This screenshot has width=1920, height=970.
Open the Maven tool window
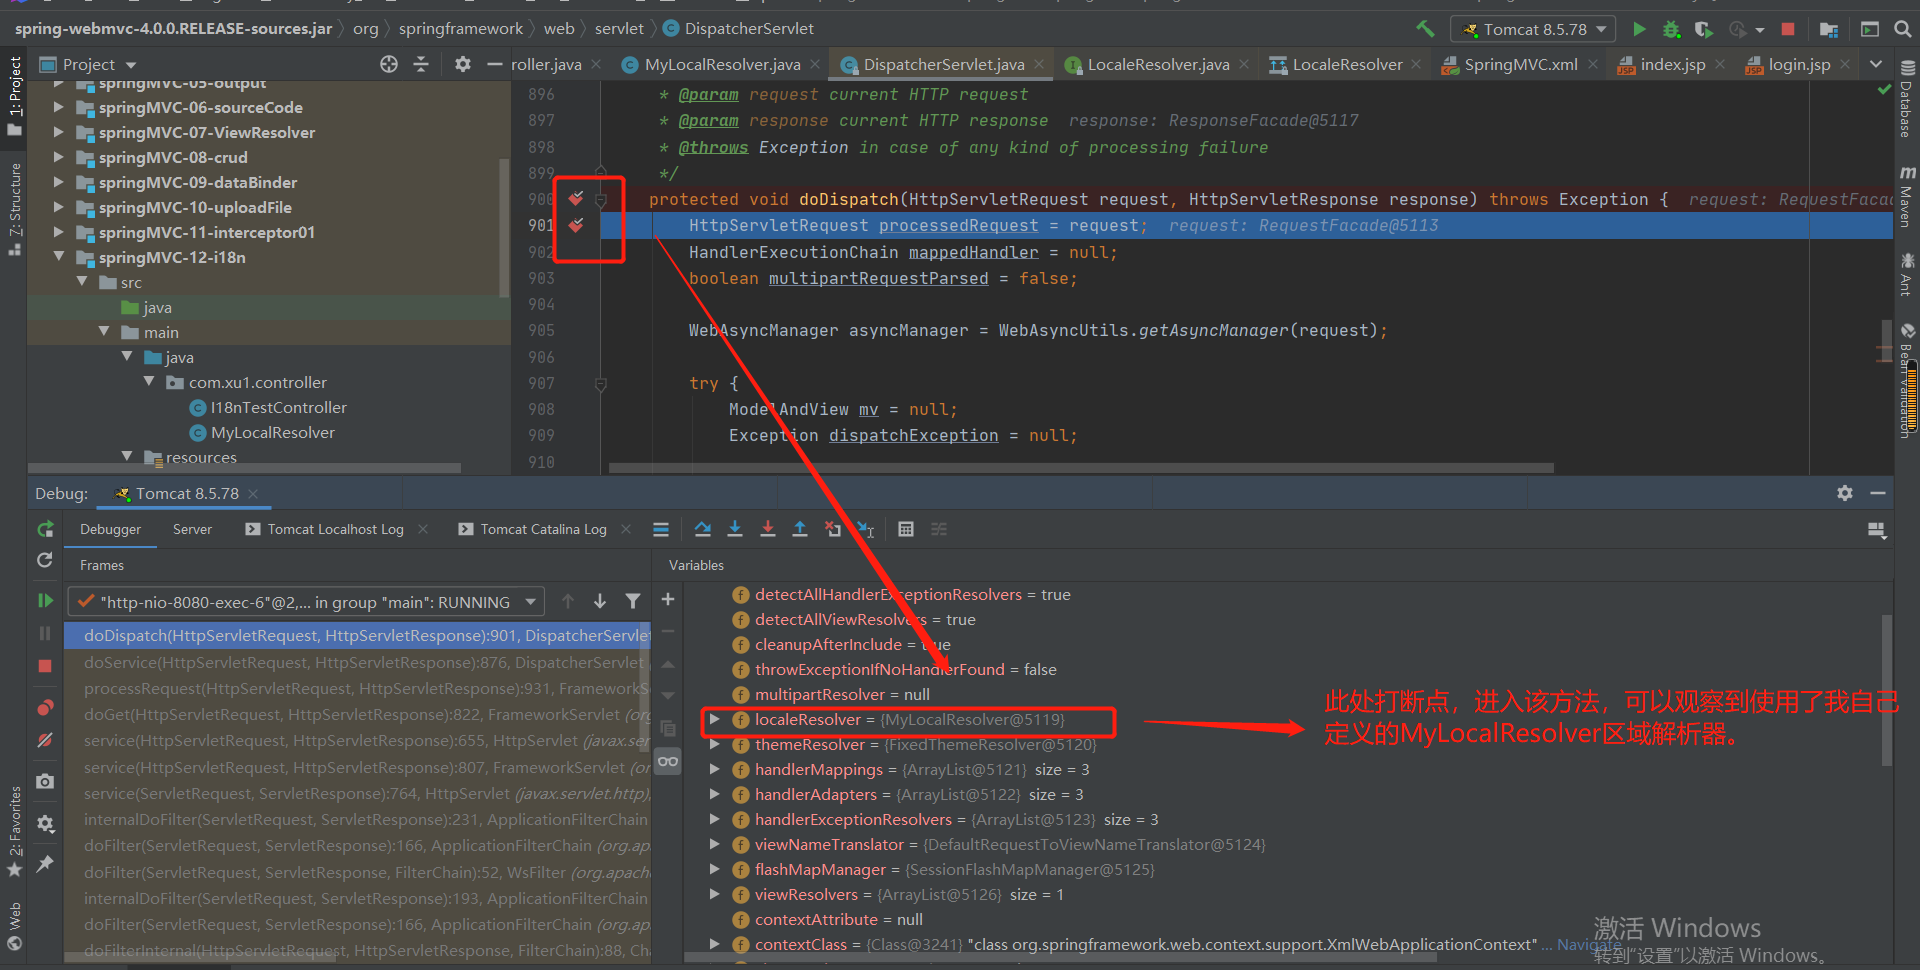[1907, 197]
